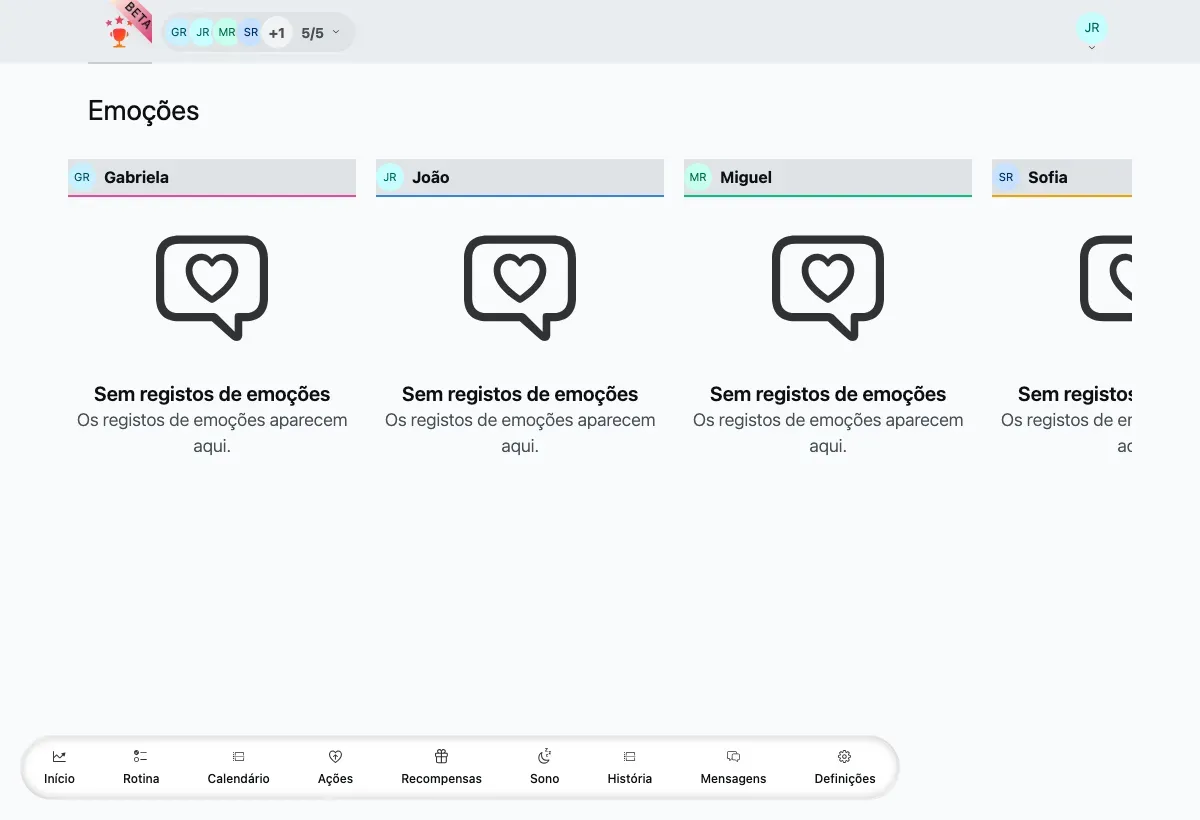Image resolution: width=1200 pixels, height=820 pixels.
Task: Click João's column header
Action: (x=520, y=178)
